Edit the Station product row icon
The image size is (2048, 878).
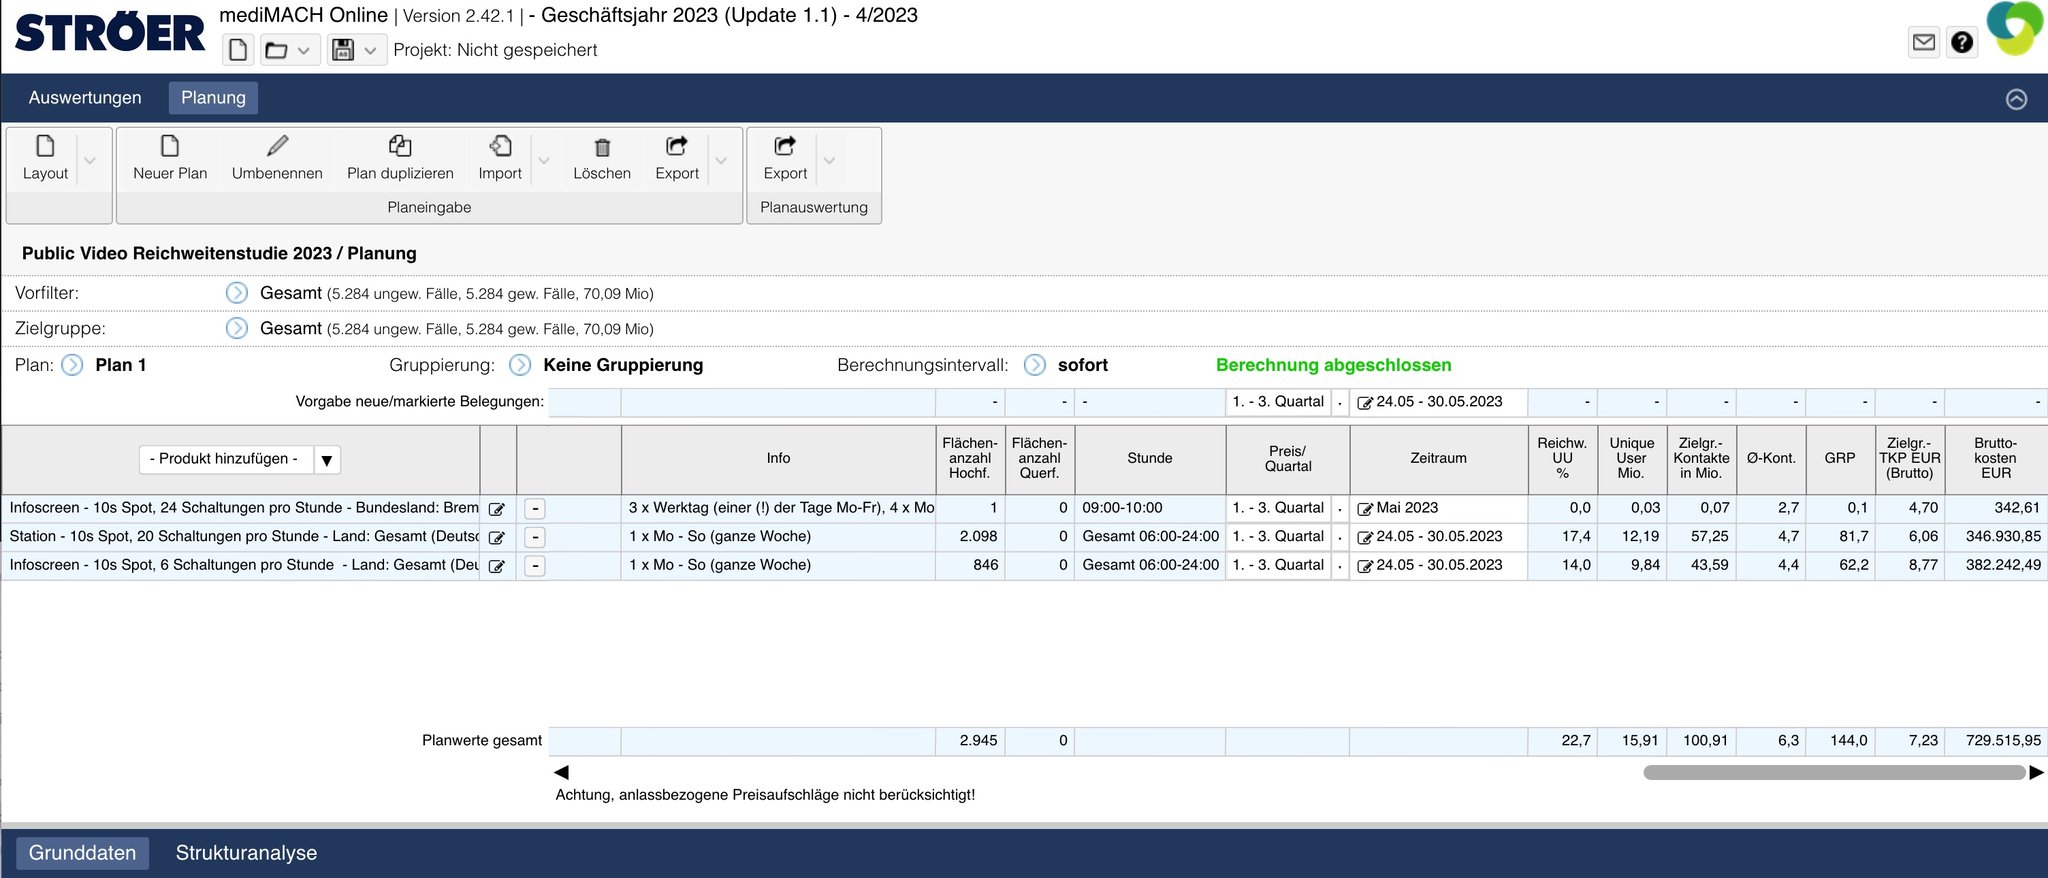click(x=496, y=537)
